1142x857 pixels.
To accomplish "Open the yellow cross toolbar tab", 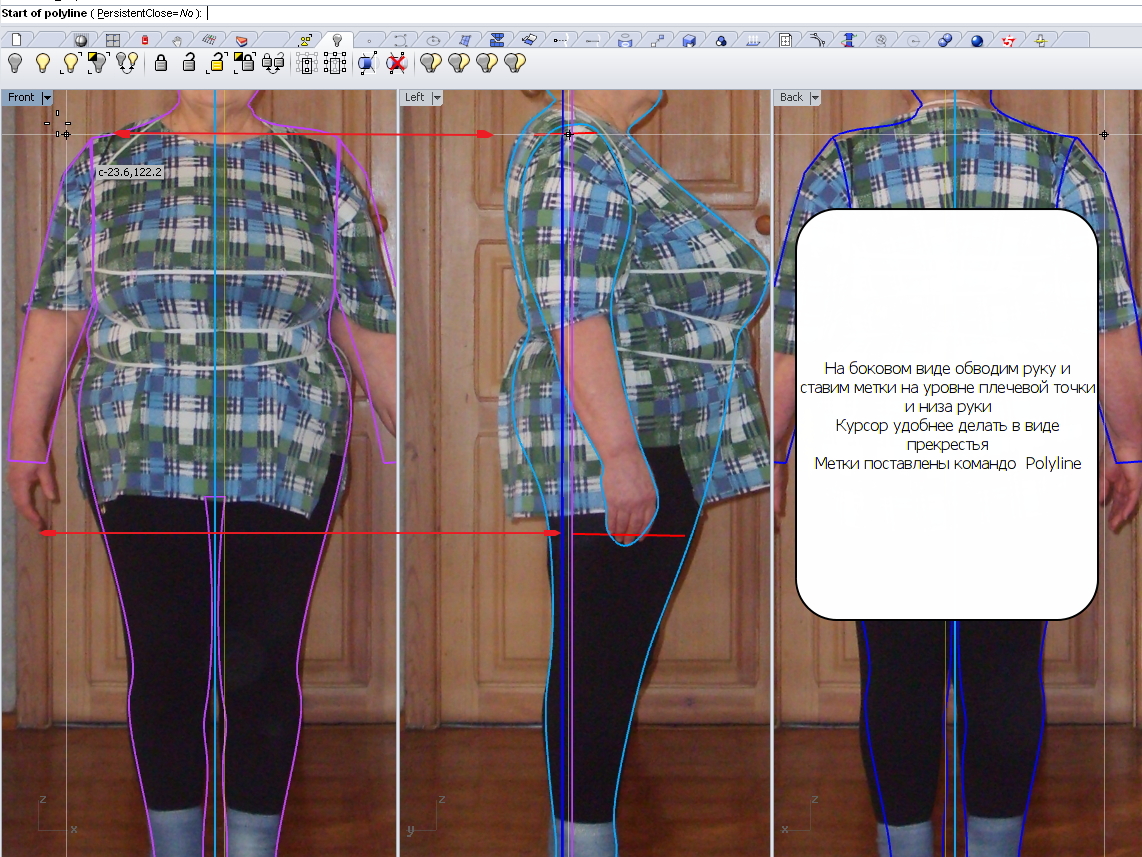I will click(1041, 40).
